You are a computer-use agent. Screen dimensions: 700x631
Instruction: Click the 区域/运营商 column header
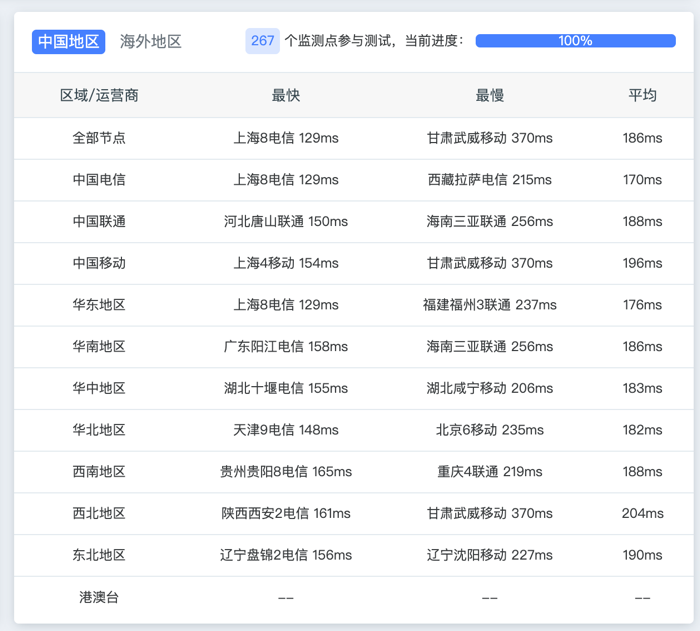99,95
